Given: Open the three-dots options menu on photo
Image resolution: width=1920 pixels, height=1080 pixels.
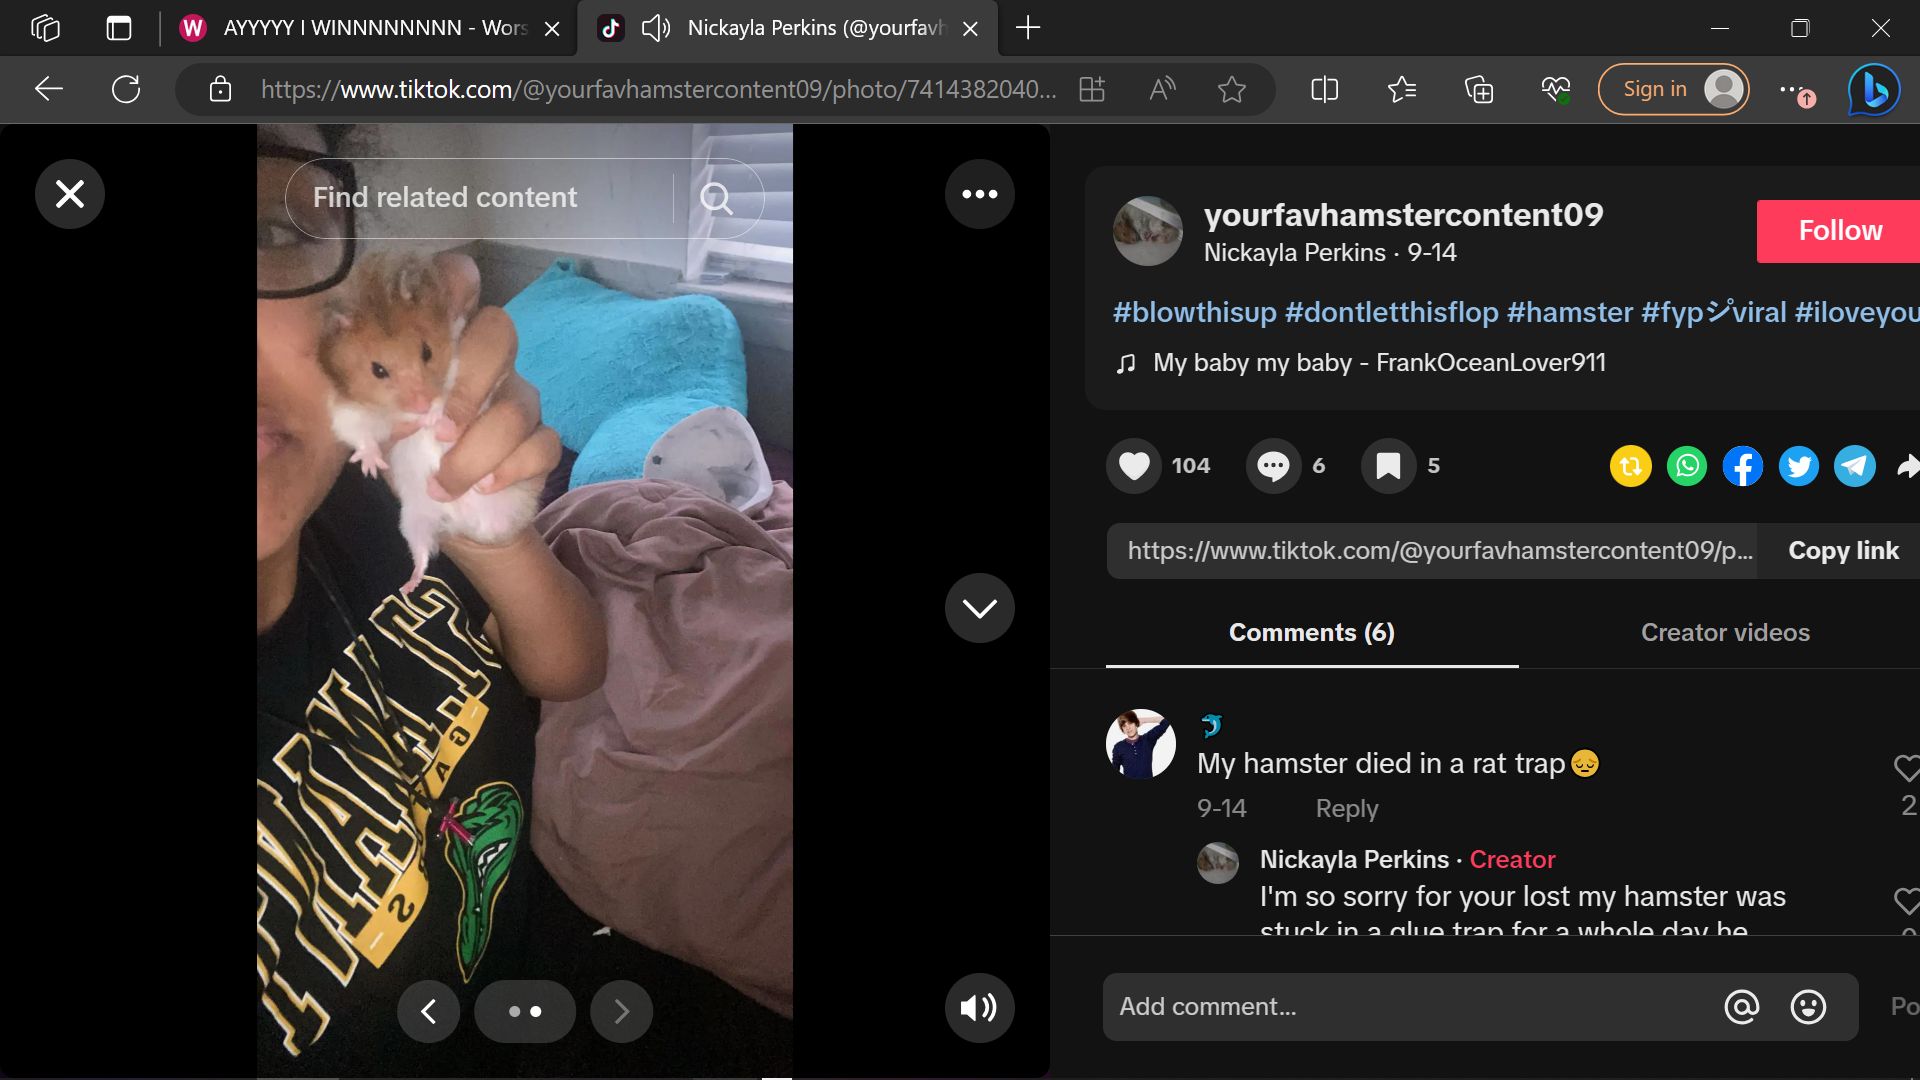Looking at the screenshot, I should coord(979,194).
